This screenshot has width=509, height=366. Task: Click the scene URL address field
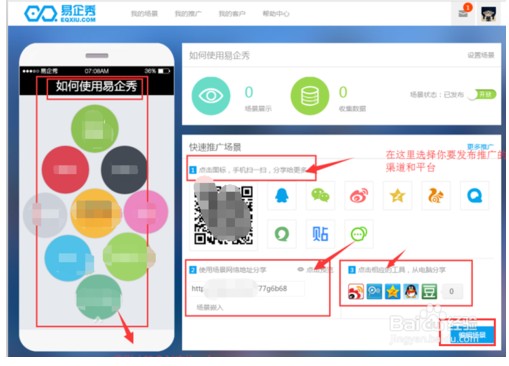tap(247, 289)
